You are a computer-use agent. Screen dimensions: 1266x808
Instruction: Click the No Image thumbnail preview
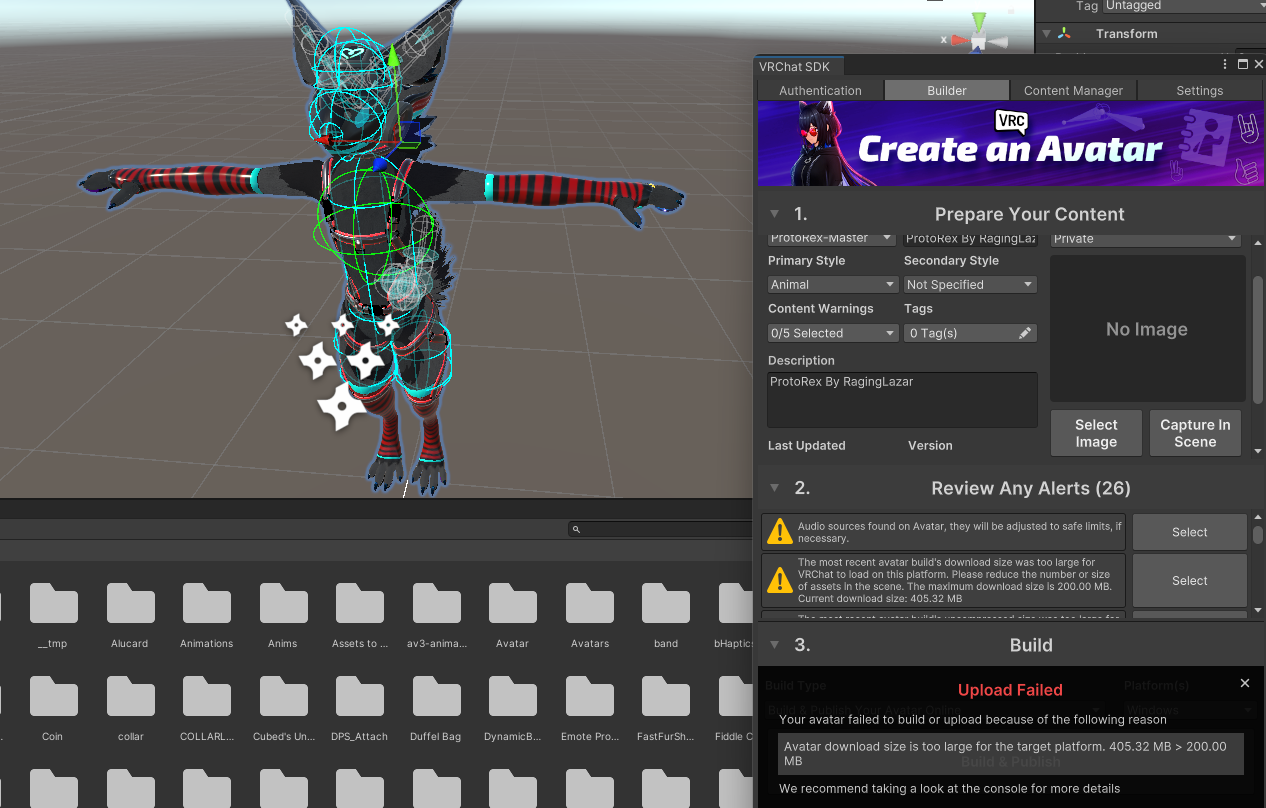1147,329
